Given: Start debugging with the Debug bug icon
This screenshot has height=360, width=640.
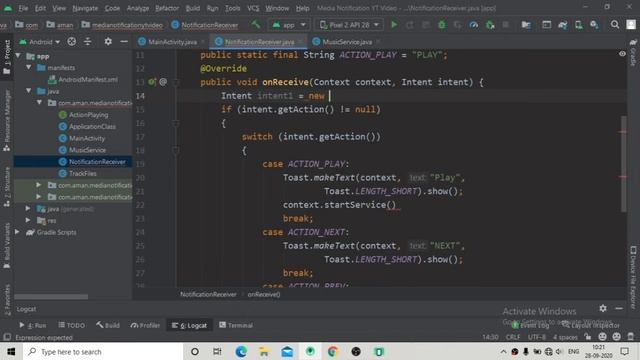Looking at the screenshot, I should (442, 25).
